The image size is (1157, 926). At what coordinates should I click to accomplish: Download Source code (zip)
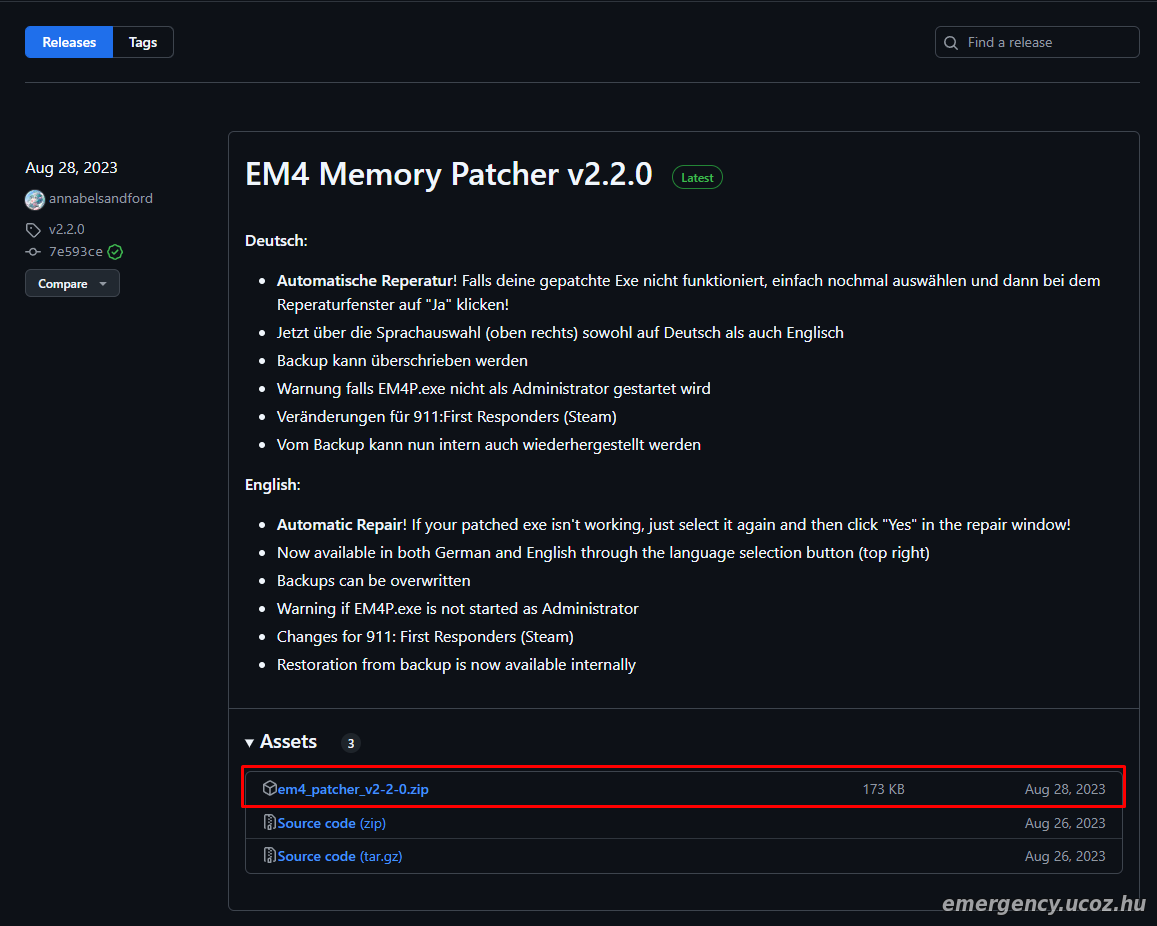[x=331, y=823]
